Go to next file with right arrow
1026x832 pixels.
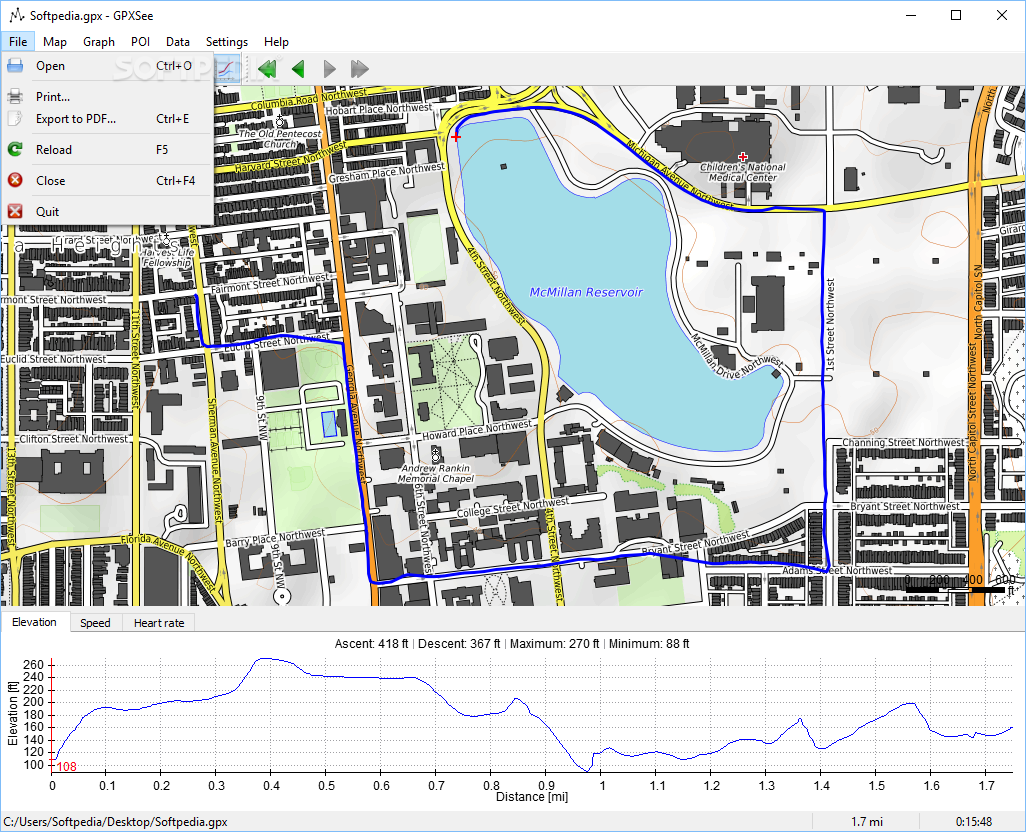click(x=329, y=69)
